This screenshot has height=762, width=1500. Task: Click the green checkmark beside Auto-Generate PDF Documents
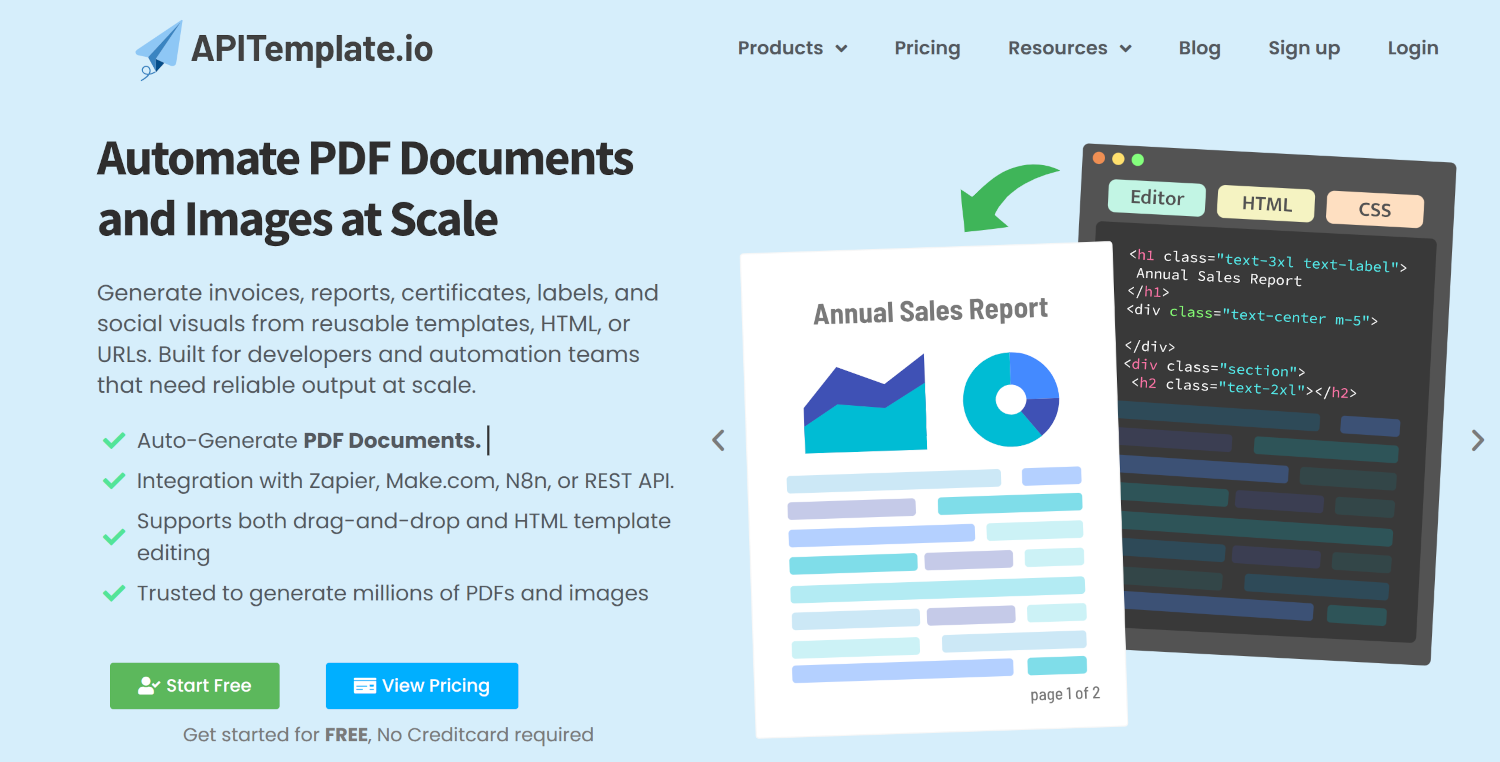[x=113, y=440]
